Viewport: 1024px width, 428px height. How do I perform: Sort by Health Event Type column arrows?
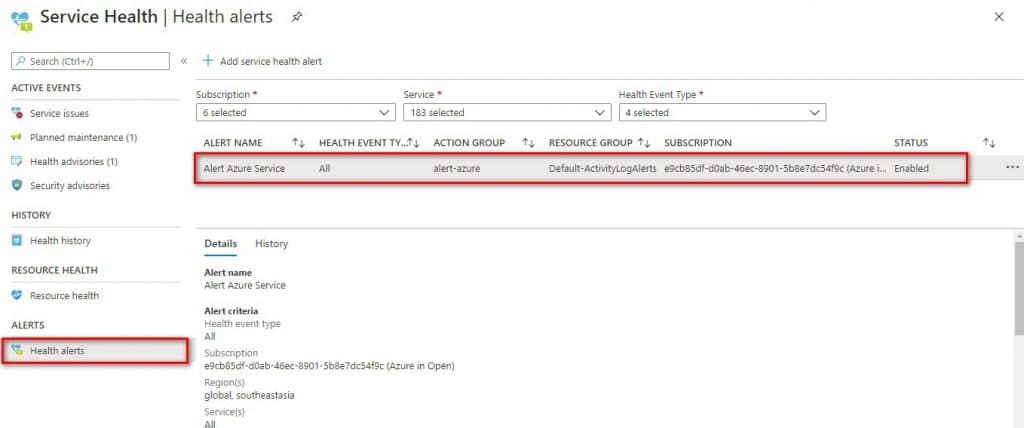pyautogui.click(x=413, y=142)
